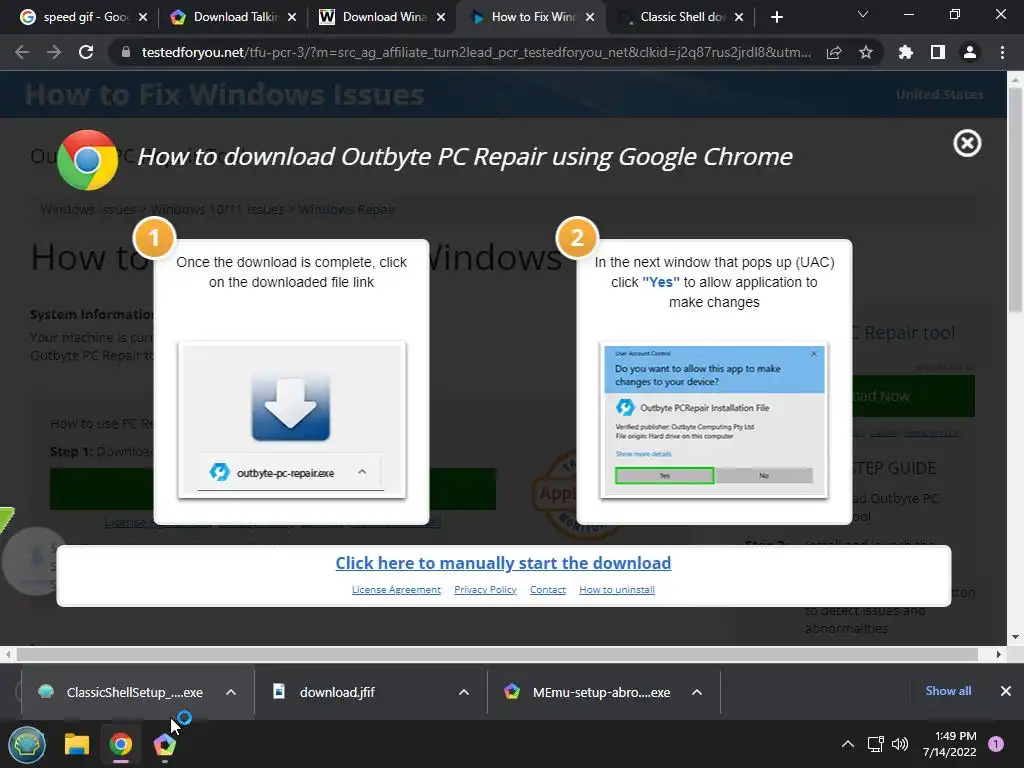The width and height of the screenshot is (1024, 768).
Task: Toggle the browser side panel
Action: [938, 52]
